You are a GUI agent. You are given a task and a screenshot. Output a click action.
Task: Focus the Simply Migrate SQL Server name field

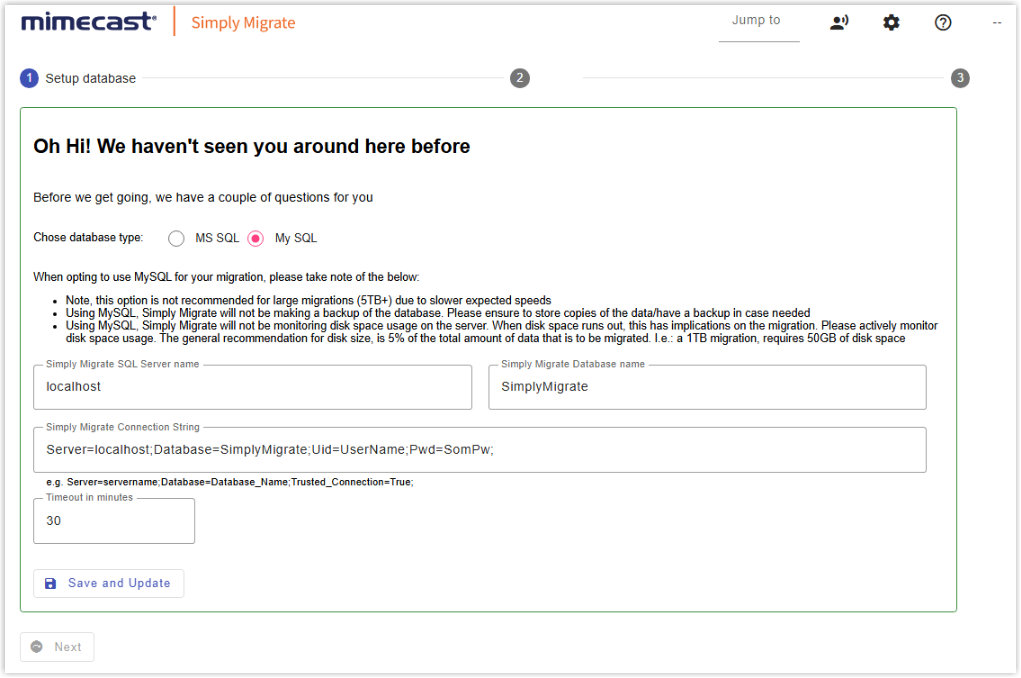tap(253, 387)
